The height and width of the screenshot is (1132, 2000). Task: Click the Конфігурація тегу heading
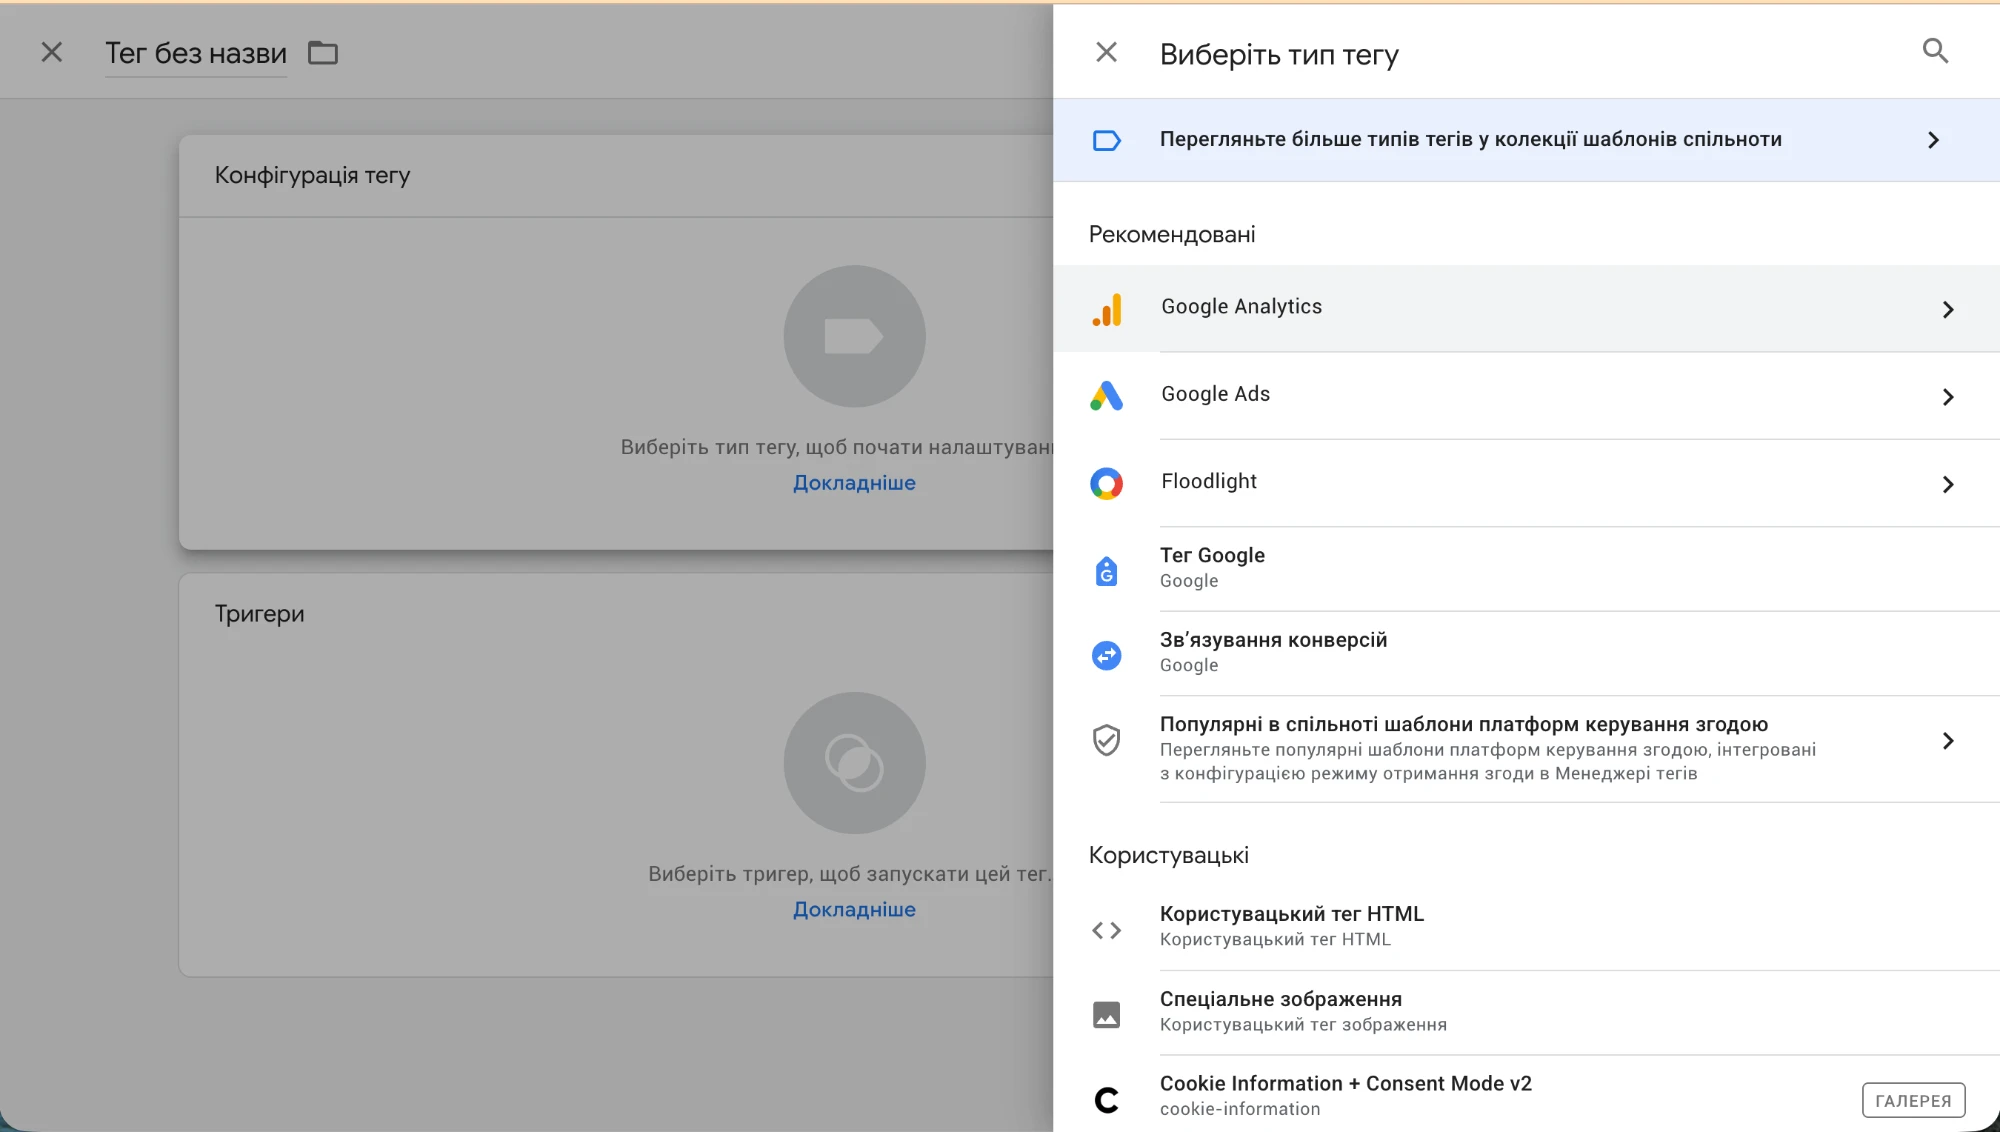click(x=312, y=176)
